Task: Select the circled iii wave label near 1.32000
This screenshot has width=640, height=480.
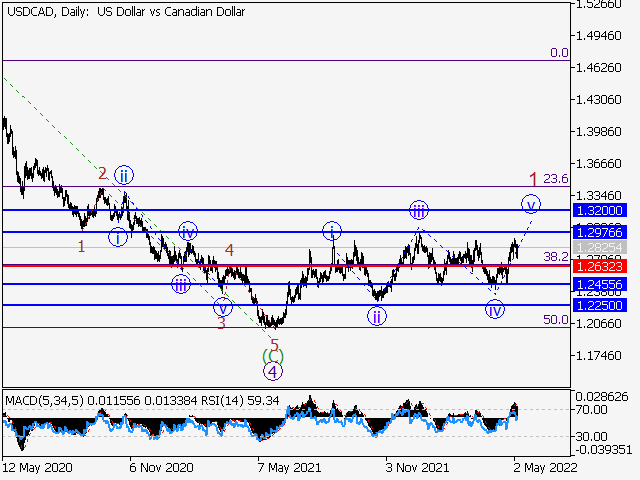Action: coord(419,210)
